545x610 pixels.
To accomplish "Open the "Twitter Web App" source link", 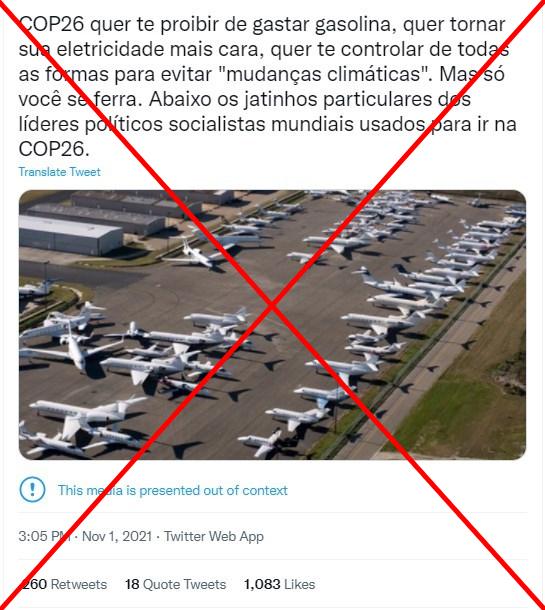I will click(x=214, y=536).
